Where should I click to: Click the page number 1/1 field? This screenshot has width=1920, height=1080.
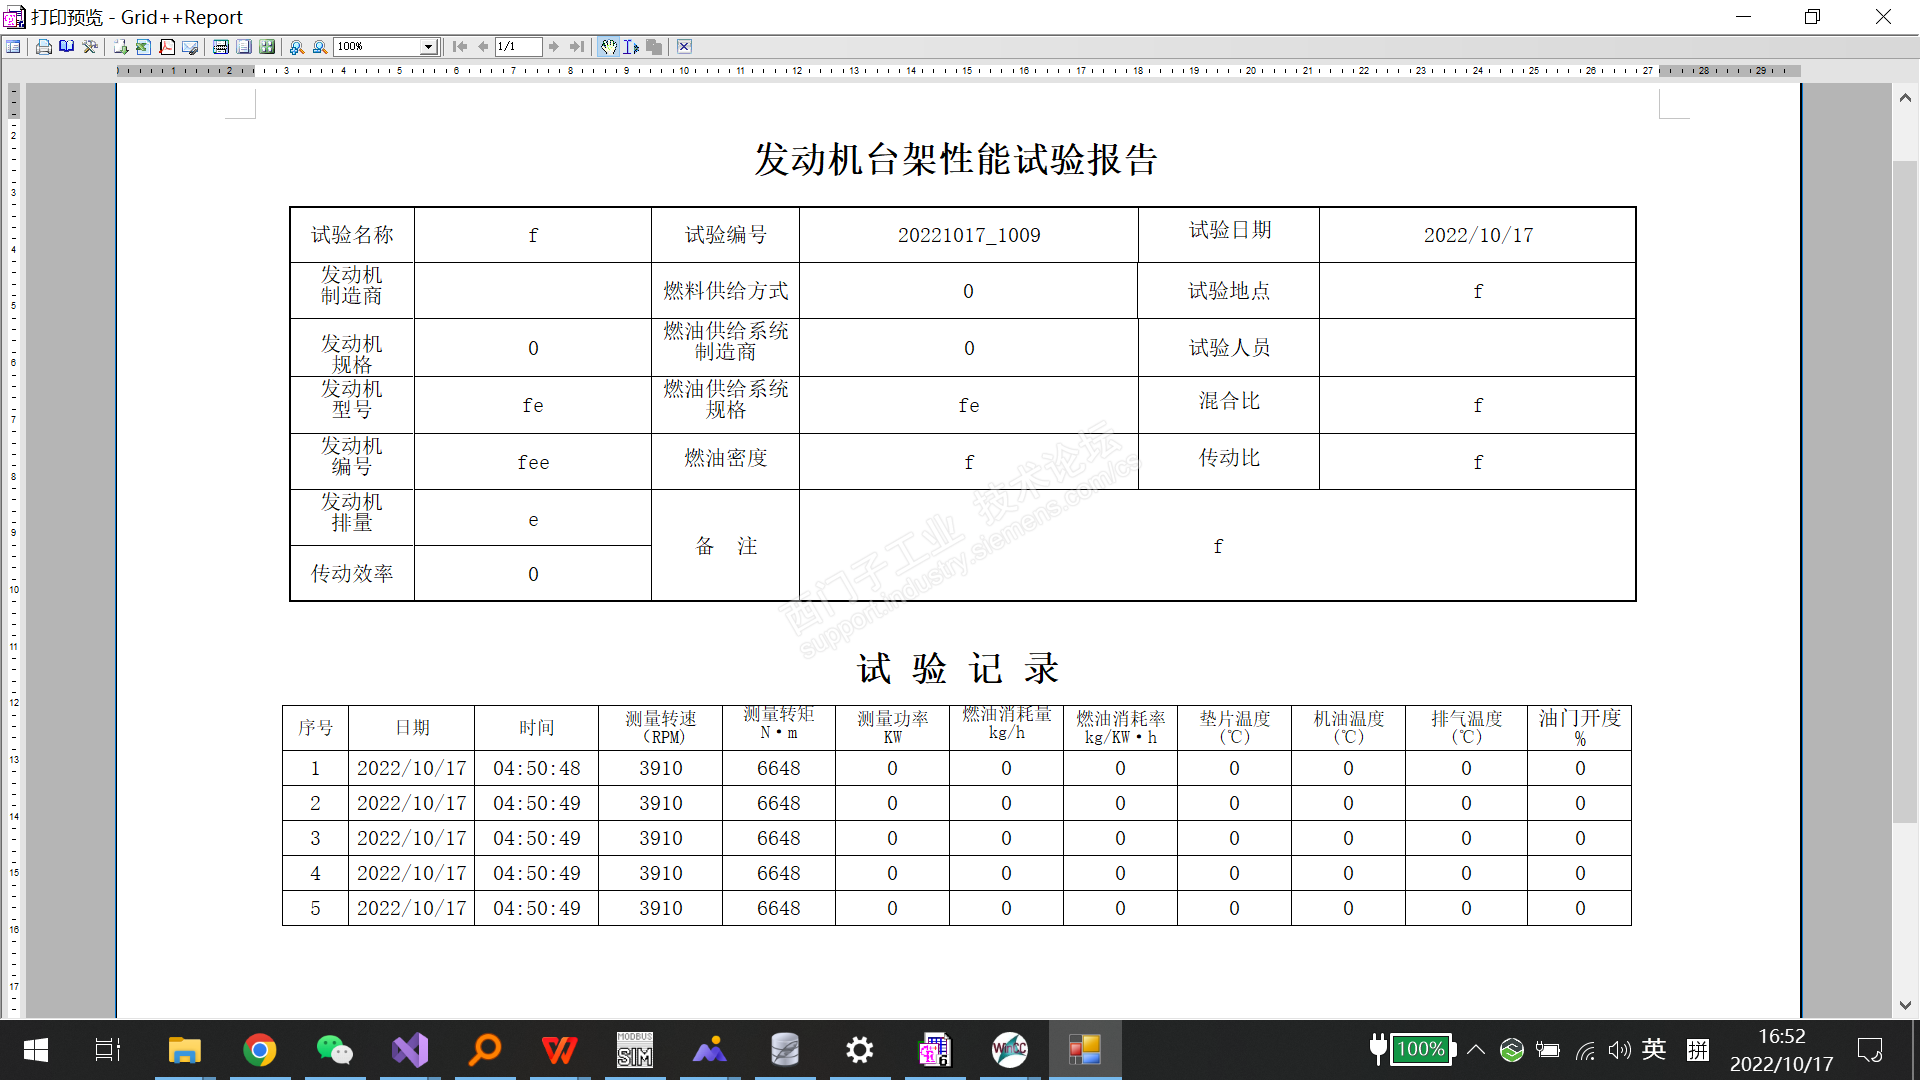tap(517, 47)
